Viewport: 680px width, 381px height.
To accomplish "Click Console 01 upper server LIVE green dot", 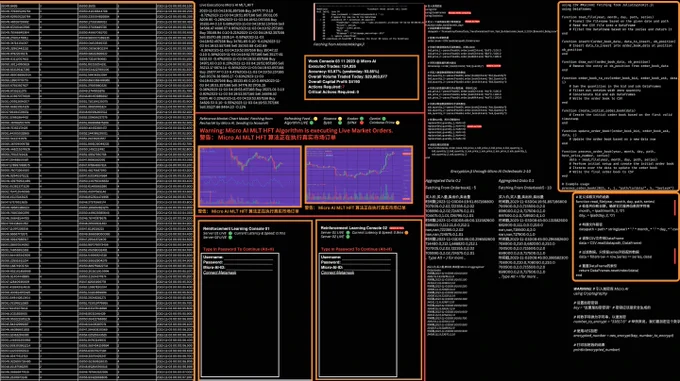I will coord(230,233).
